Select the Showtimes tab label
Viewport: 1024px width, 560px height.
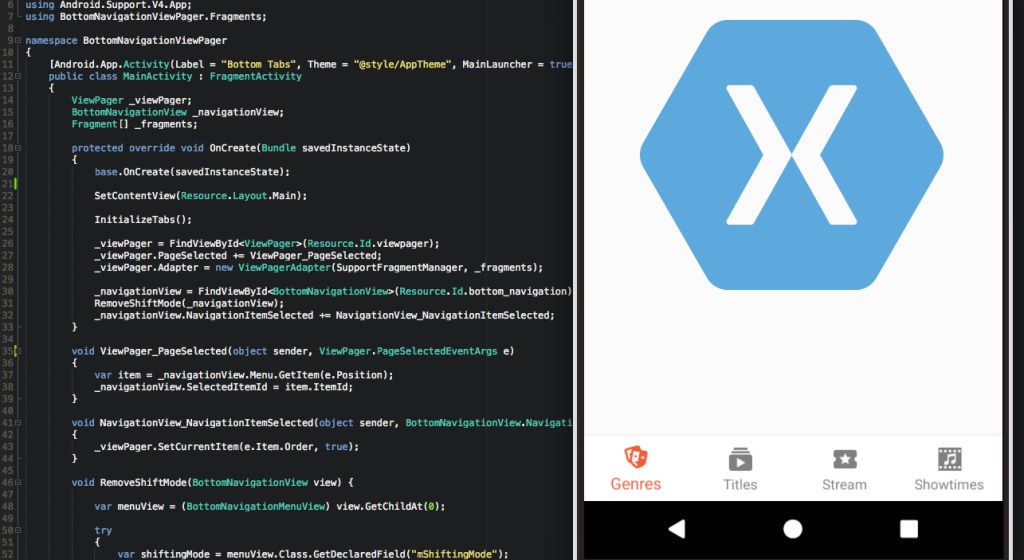(949, 484)
